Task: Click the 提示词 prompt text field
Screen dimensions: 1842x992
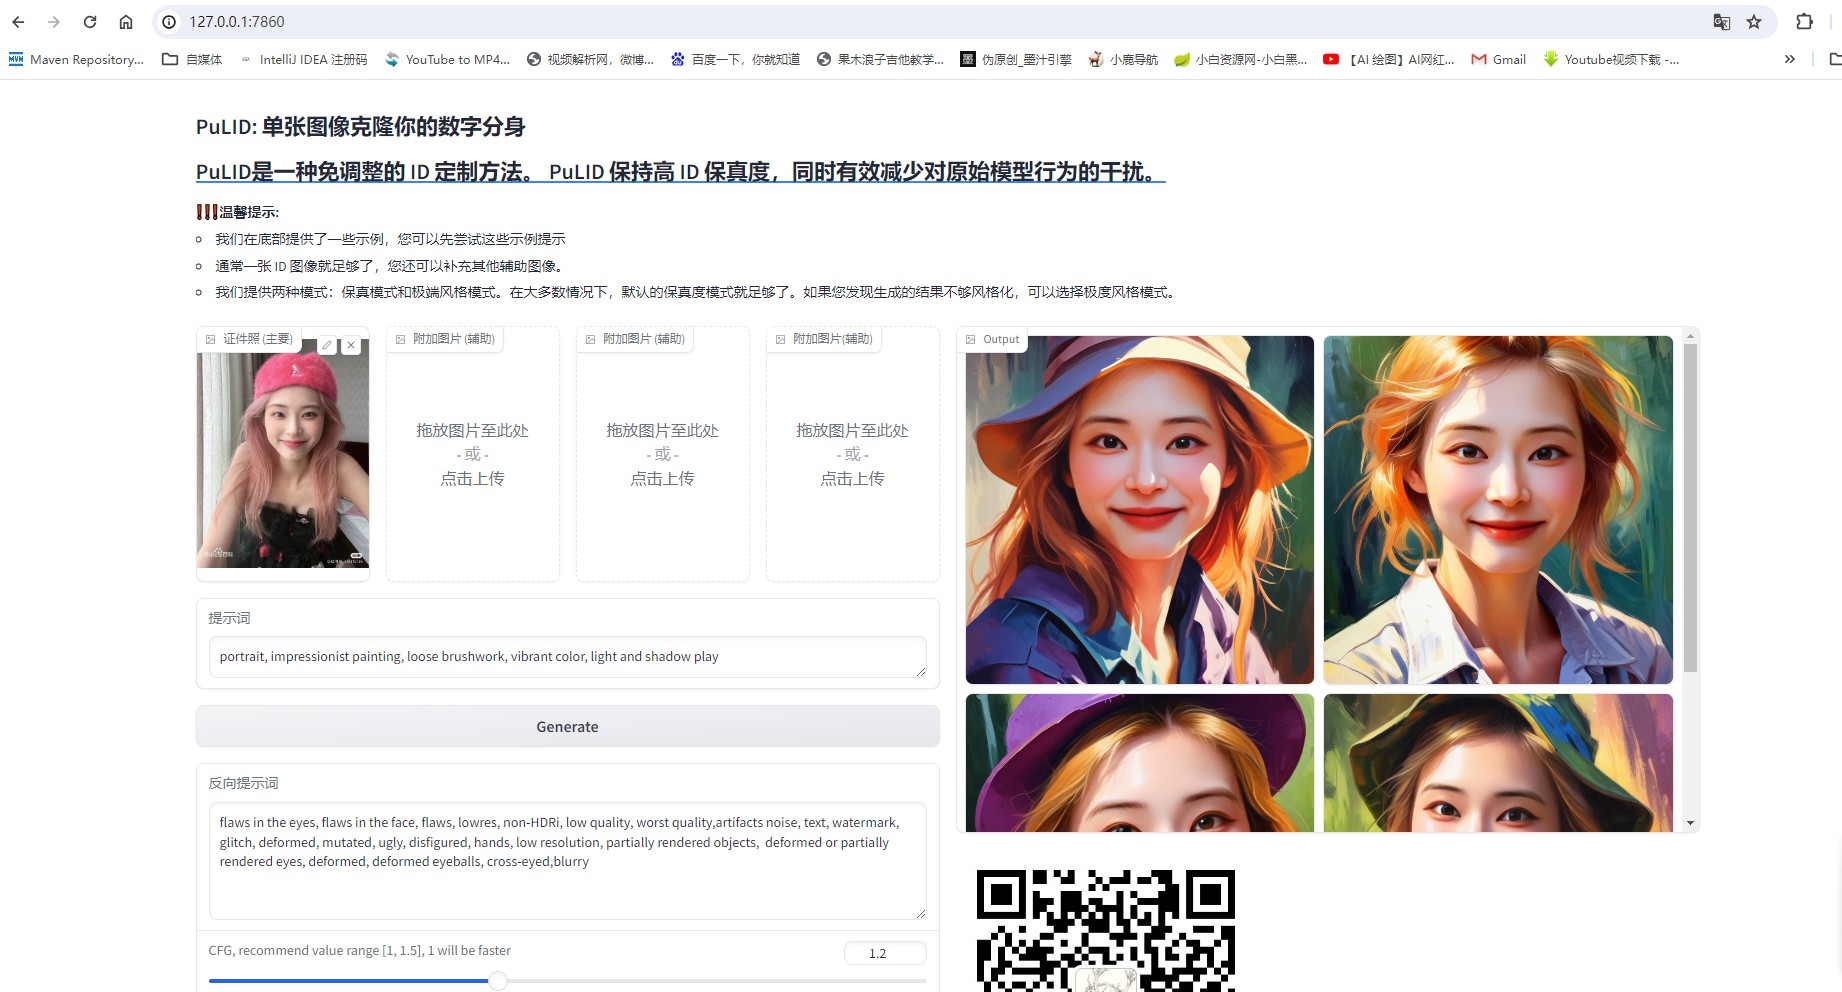Action: coord(567,657)
